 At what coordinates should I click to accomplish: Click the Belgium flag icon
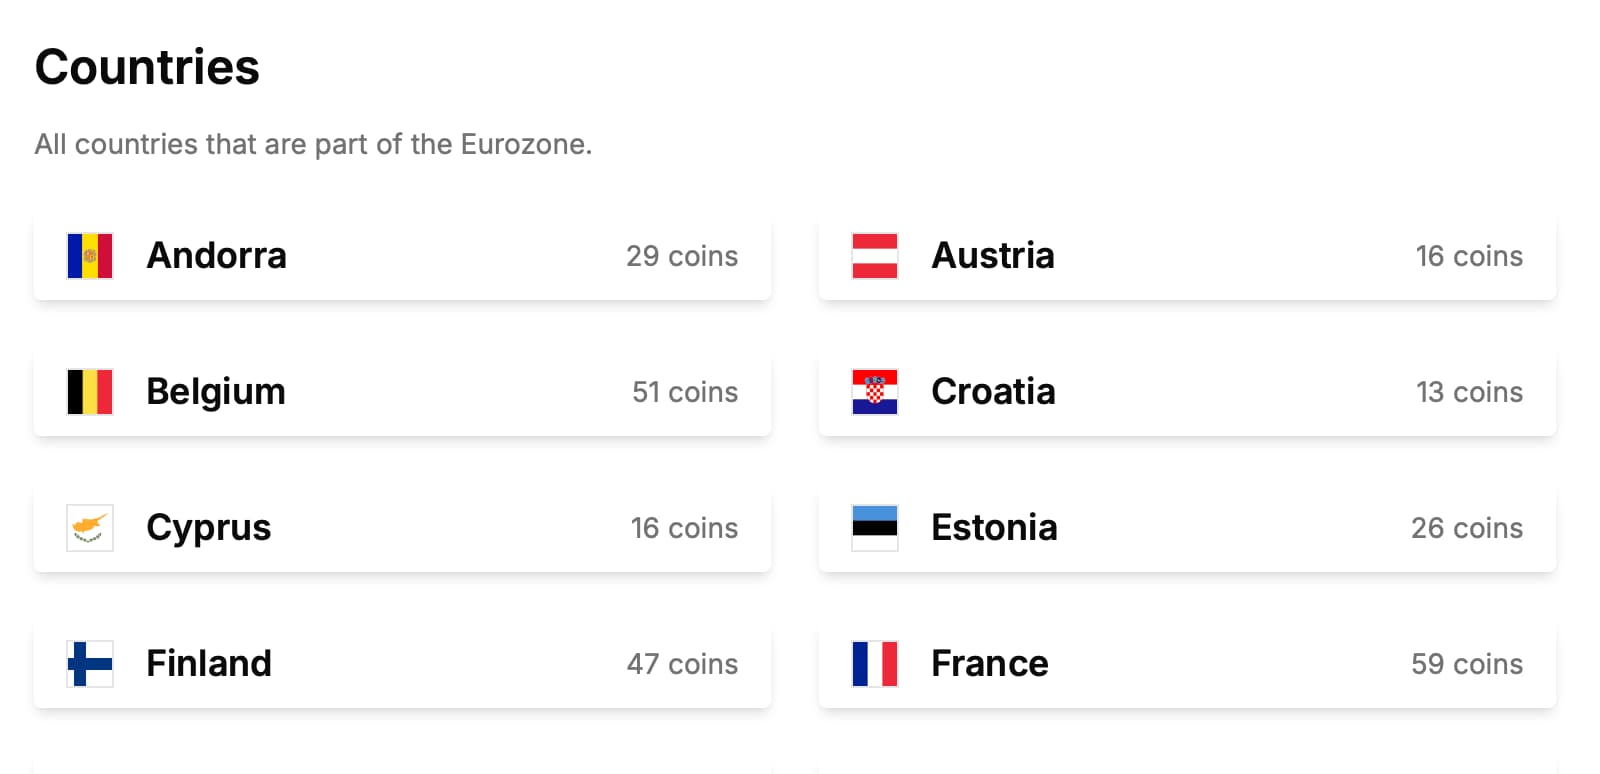click(89, 392)
